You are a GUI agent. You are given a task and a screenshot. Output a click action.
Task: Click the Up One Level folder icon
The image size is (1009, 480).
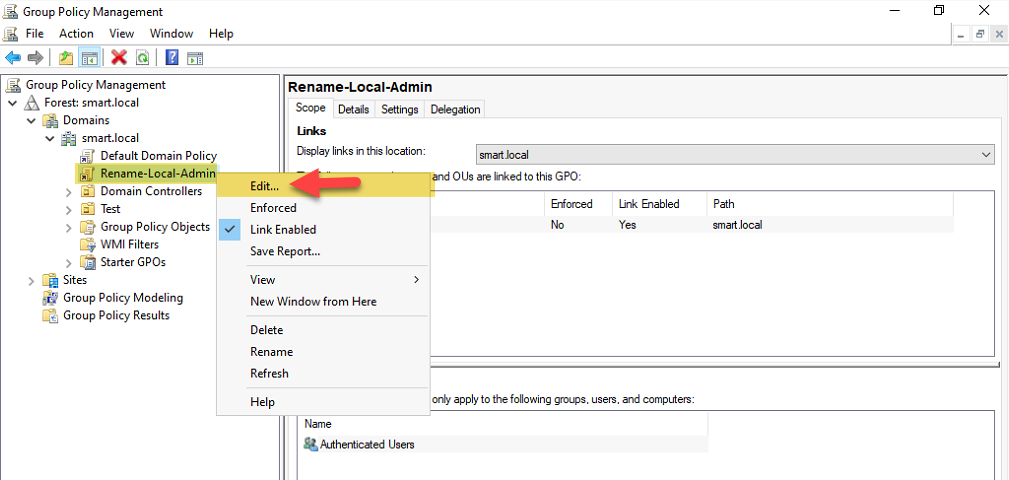pos(66,58)
